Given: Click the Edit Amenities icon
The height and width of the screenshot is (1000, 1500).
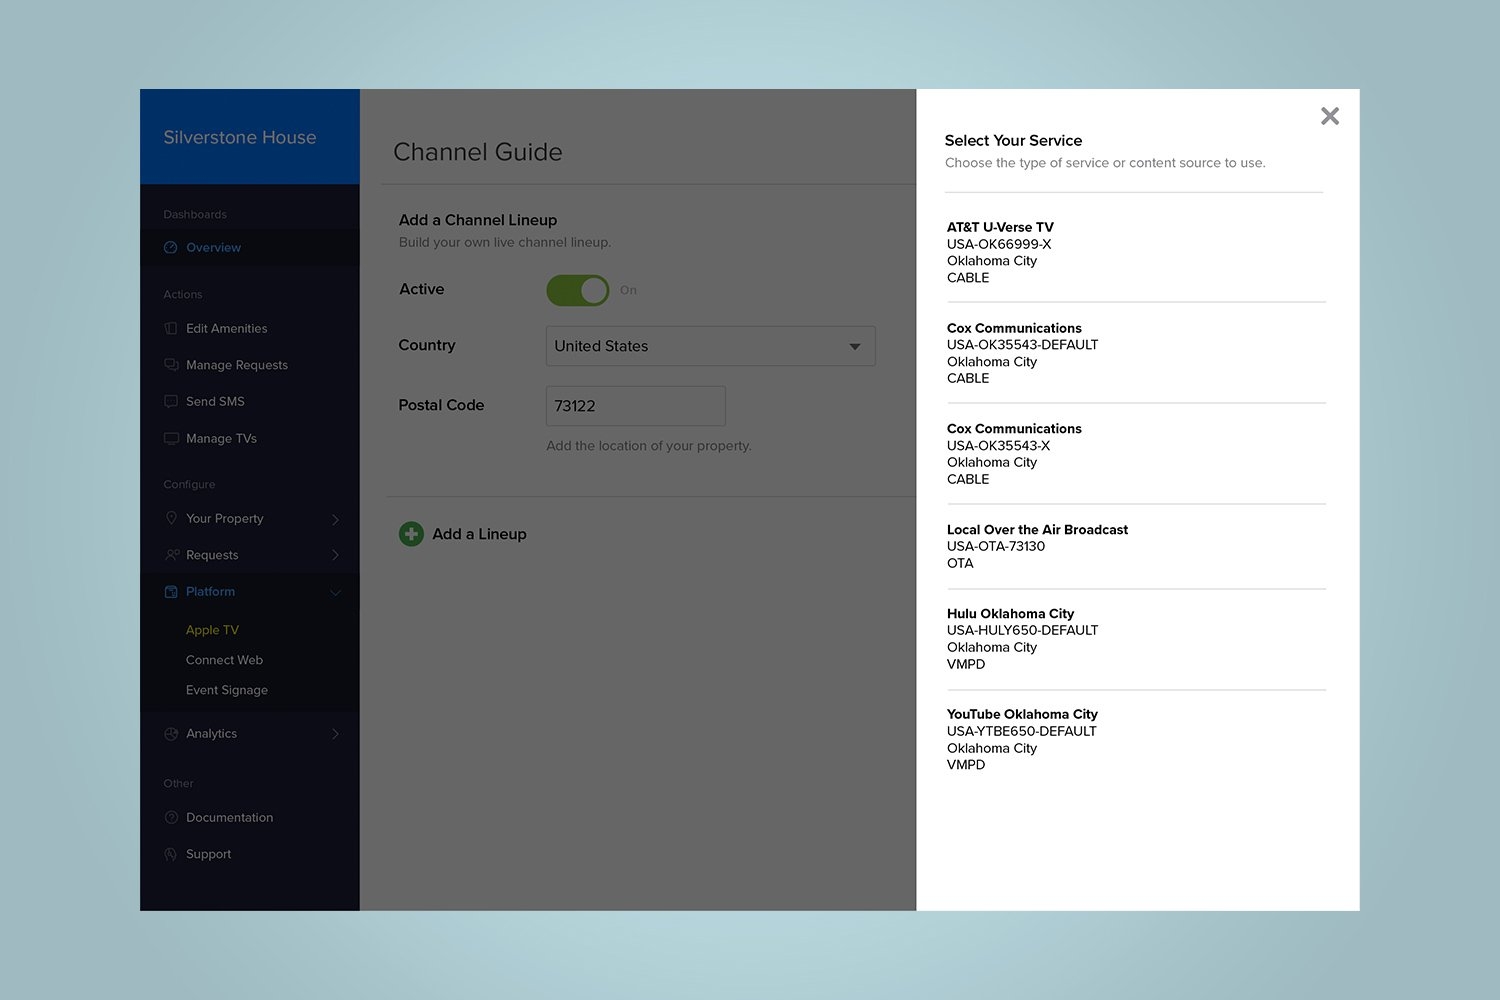Looking at the screenshot, I should 171,329.
